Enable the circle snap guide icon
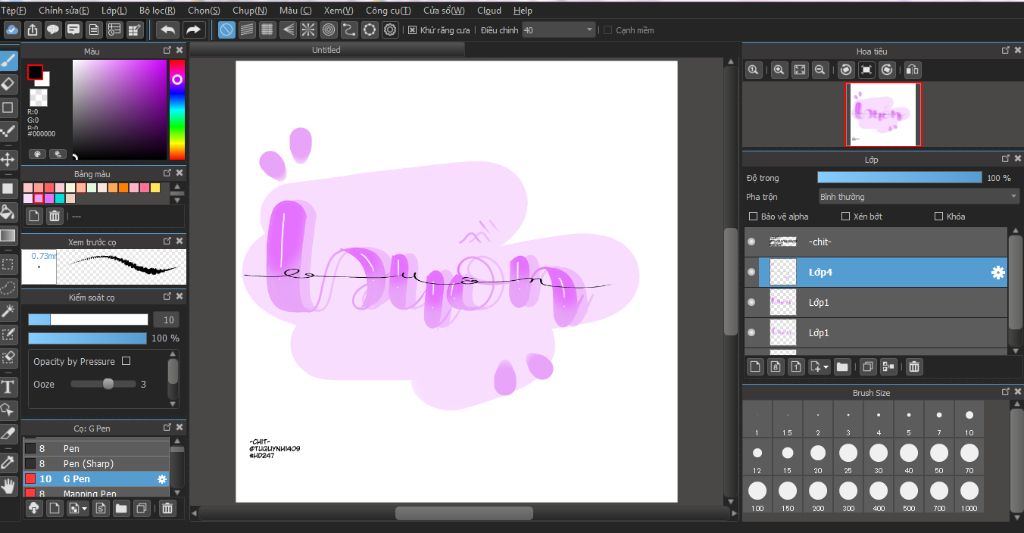The image size is (1024, 533). pyautogui.click(x=328, y=30)
